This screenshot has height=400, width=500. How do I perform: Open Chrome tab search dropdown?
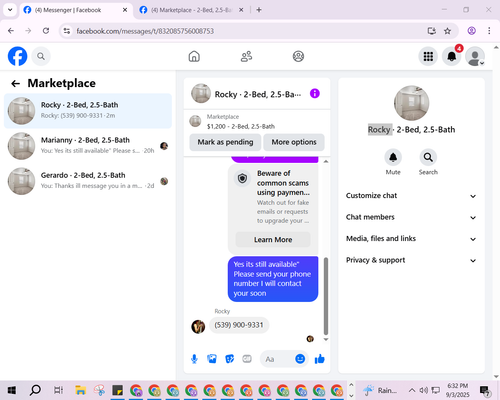10,10
